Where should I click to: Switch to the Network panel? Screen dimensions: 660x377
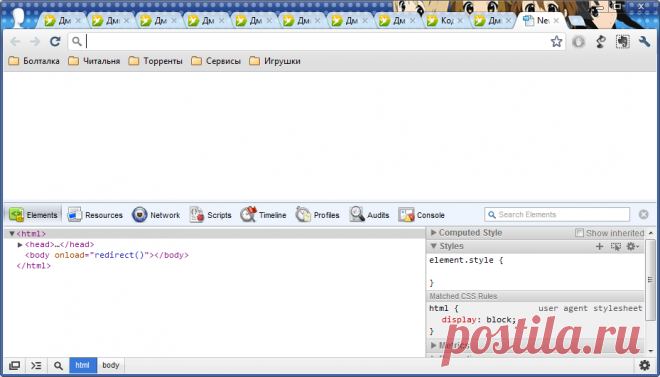[x=156, y=215]
